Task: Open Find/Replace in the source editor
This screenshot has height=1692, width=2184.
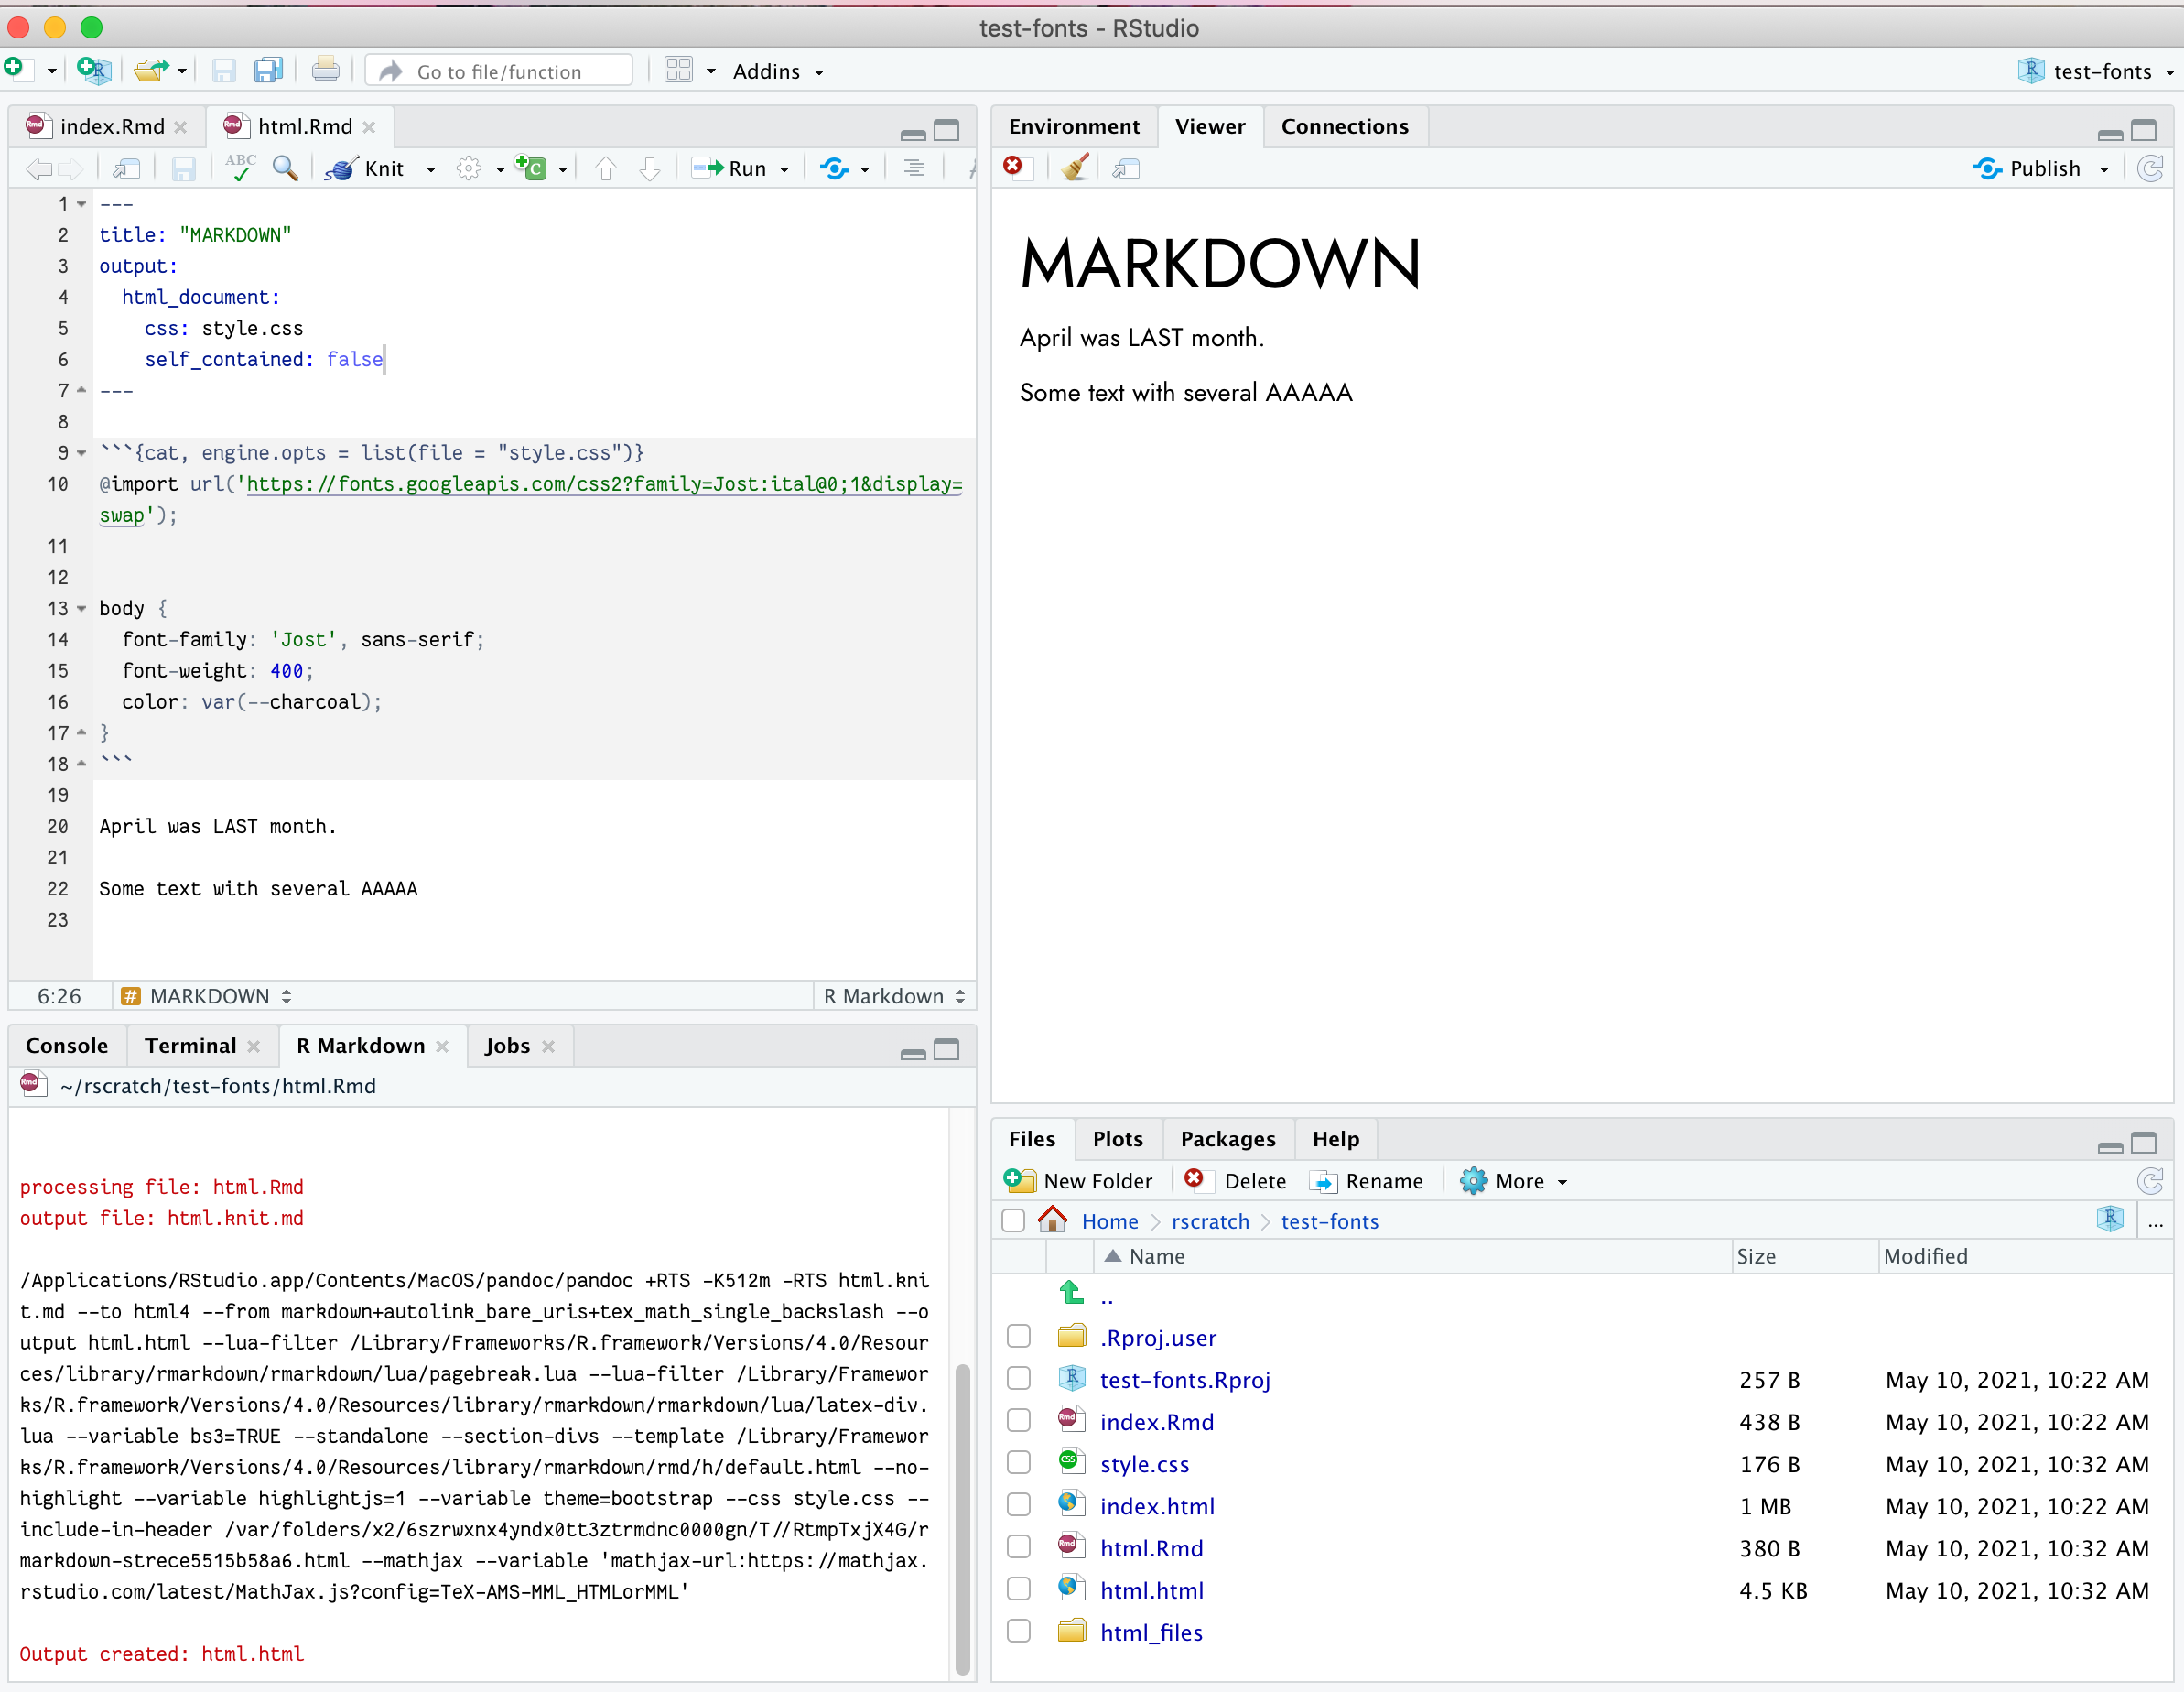Action: point(286,168)
